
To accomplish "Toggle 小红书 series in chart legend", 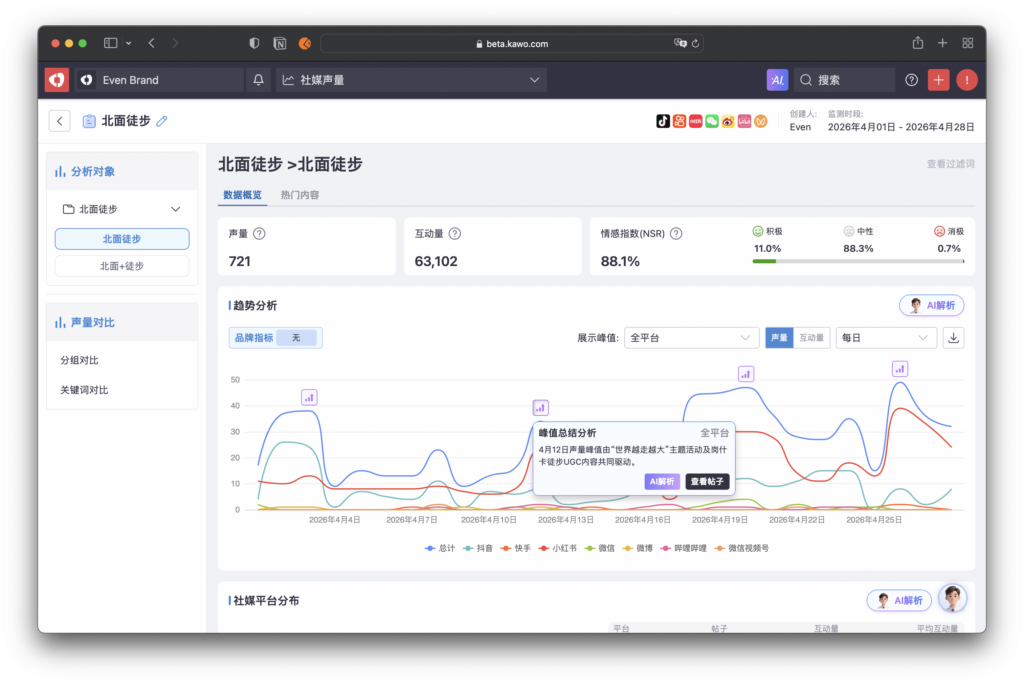I will [558, 548].
